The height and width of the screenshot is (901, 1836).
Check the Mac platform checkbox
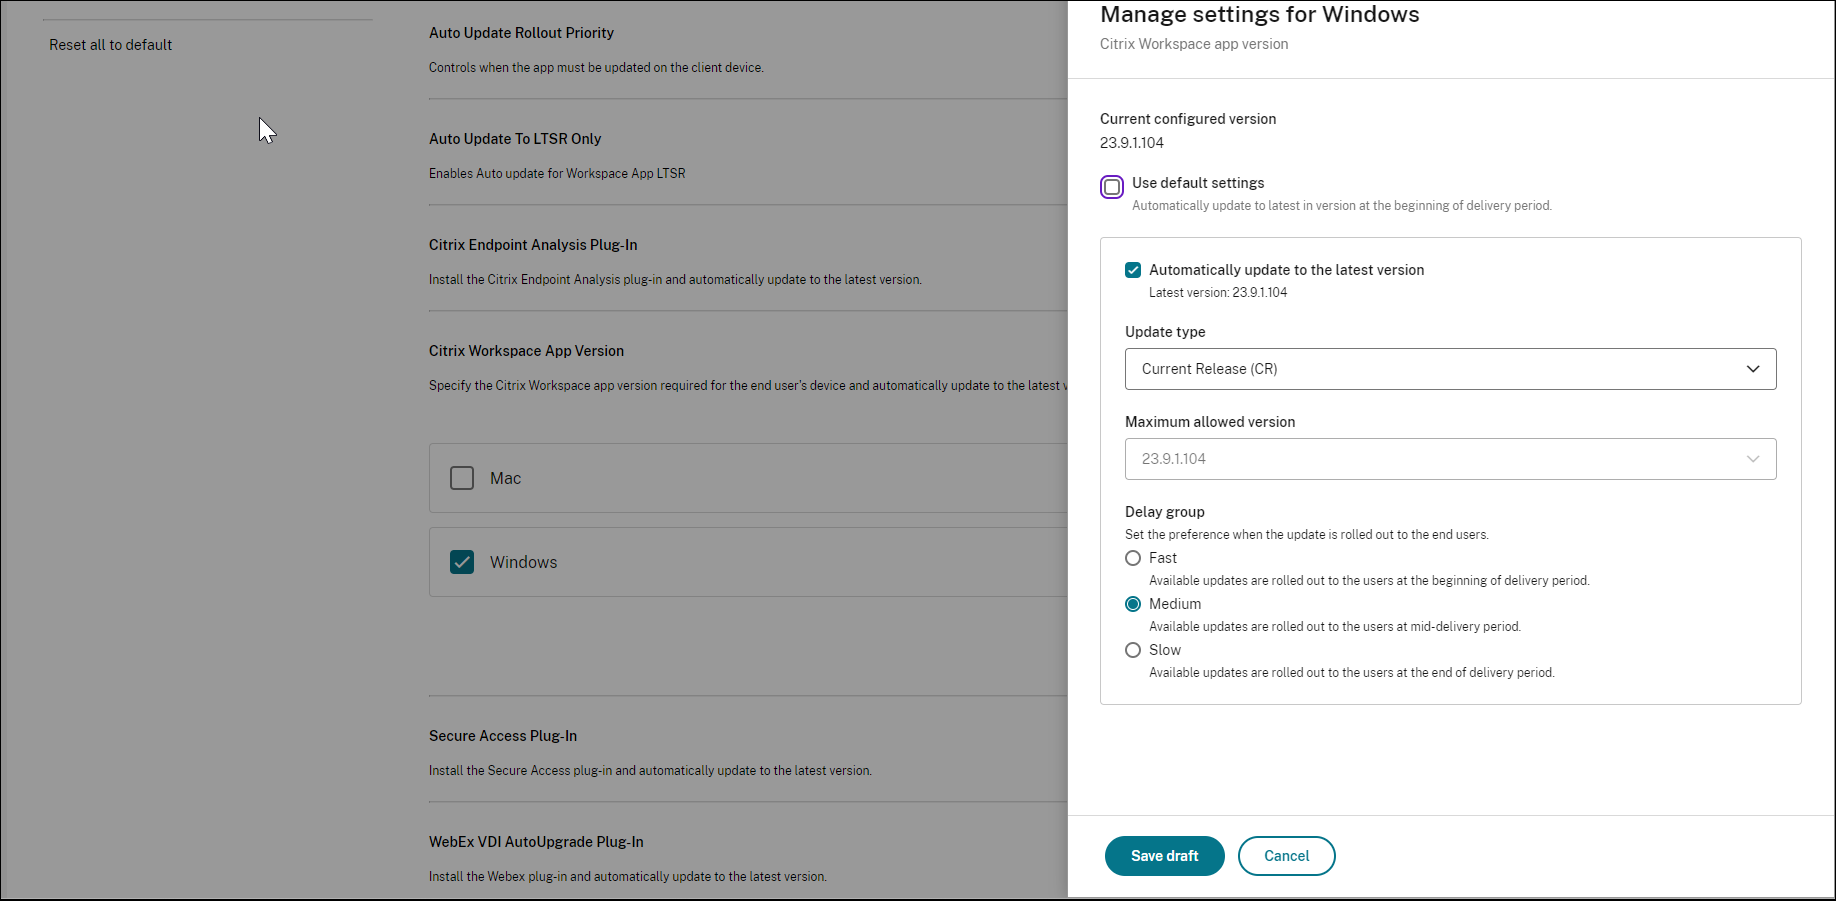[462, 478]
